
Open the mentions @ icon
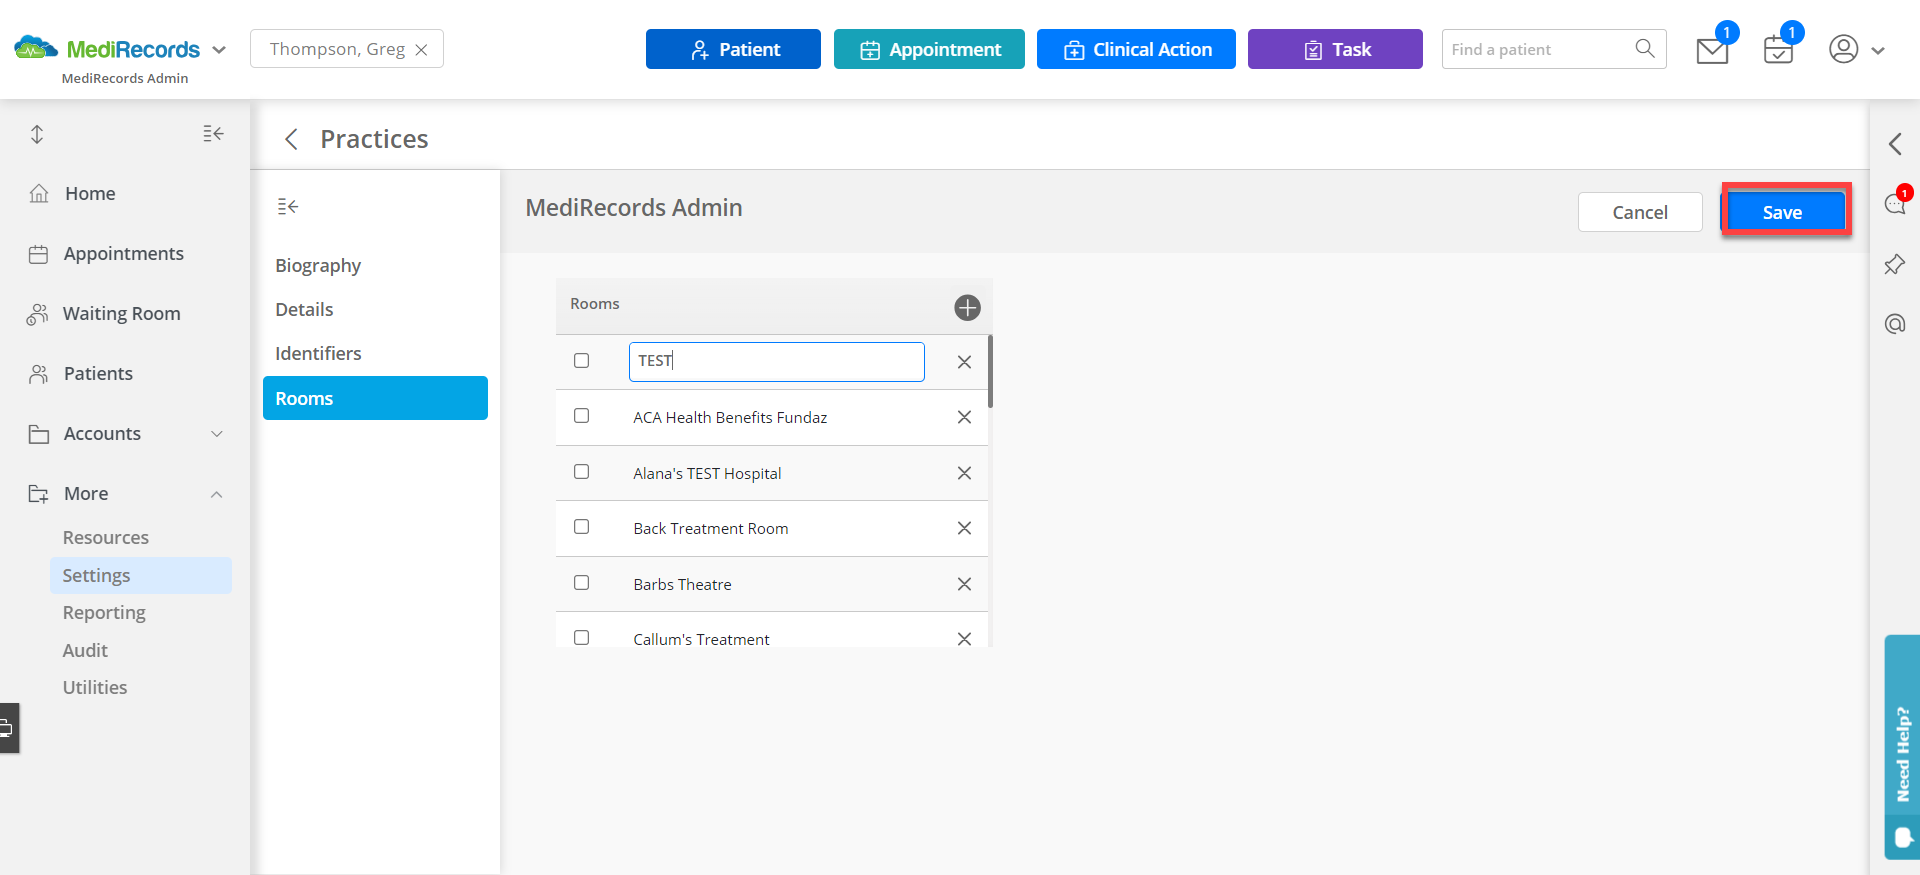(x=1895, y=324)
